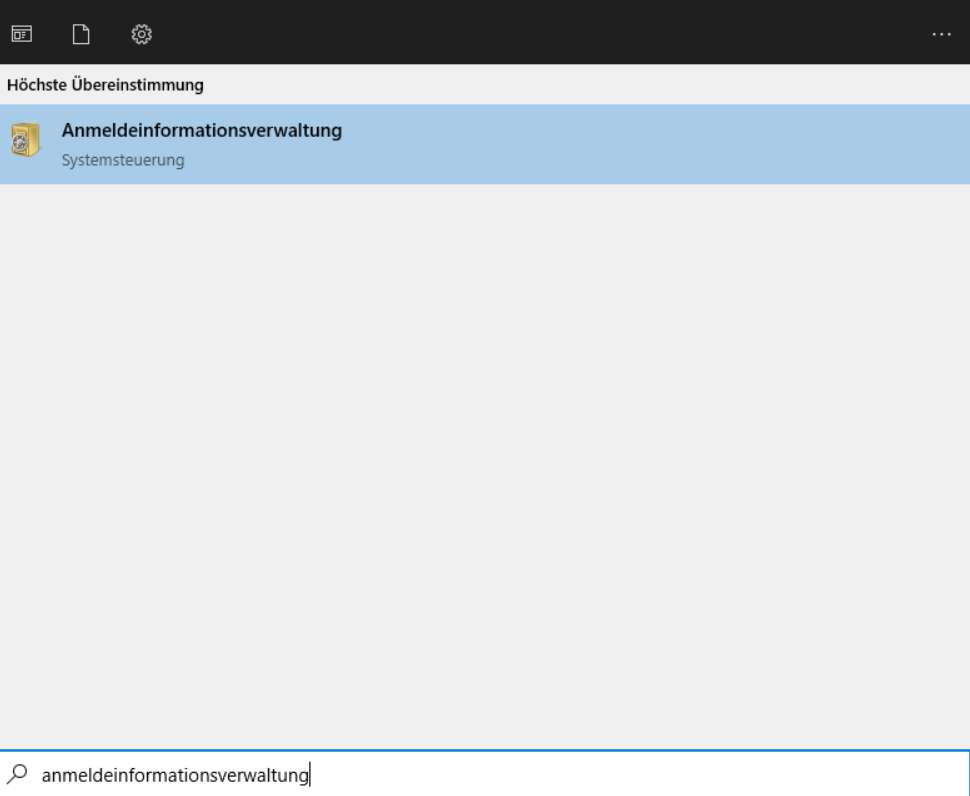970x796 pixels.
Task: Filter search results by documents
Action: (81, 34)
